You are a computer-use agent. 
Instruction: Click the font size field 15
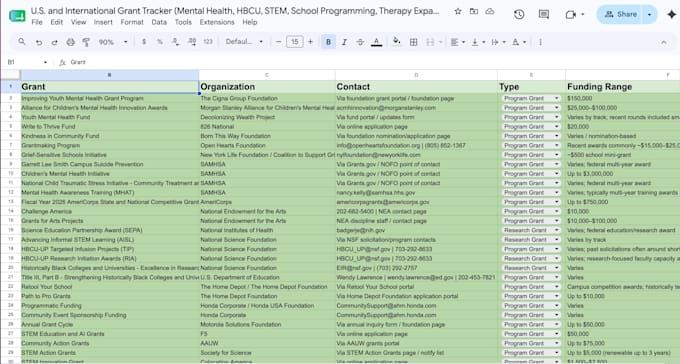point(294,42)
